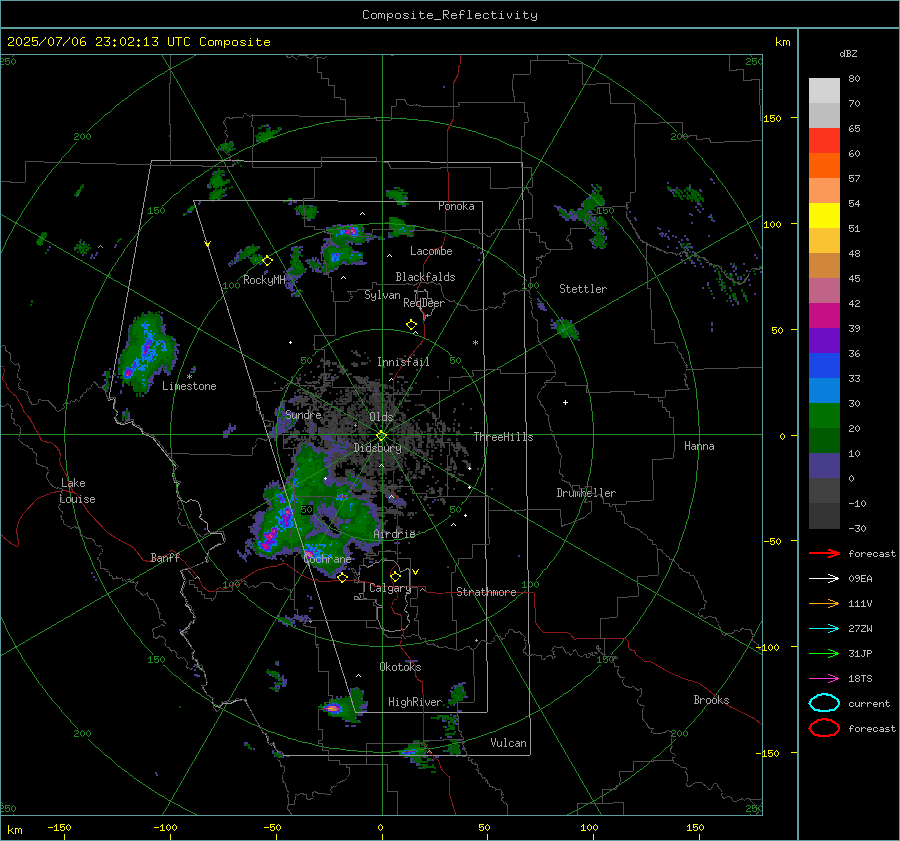This screenshot has width=900, height=841.
Task: Click the 09EA legend label
Action: pyautogui.click(x=860, y=579)
